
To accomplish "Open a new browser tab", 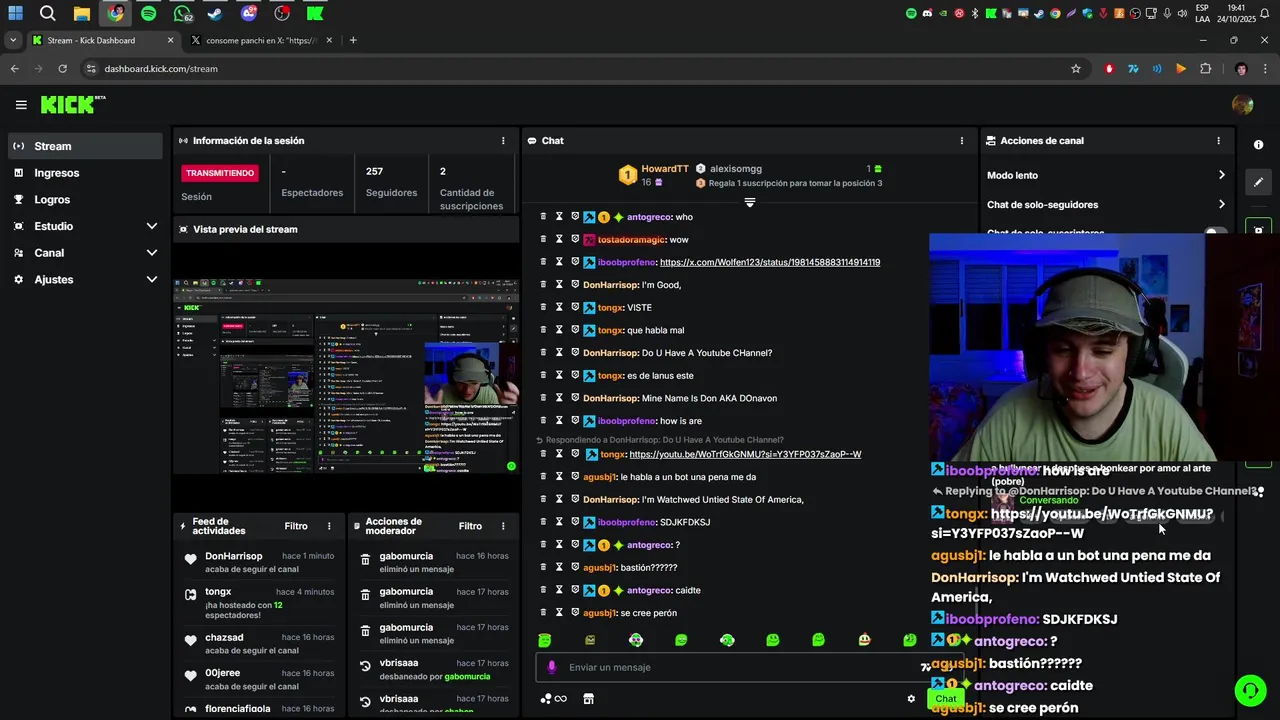I will click(x=353, y=40).
